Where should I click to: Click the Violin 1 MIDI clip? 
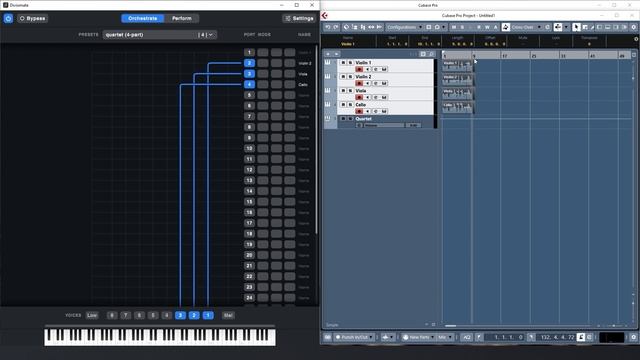coord(457,66)
